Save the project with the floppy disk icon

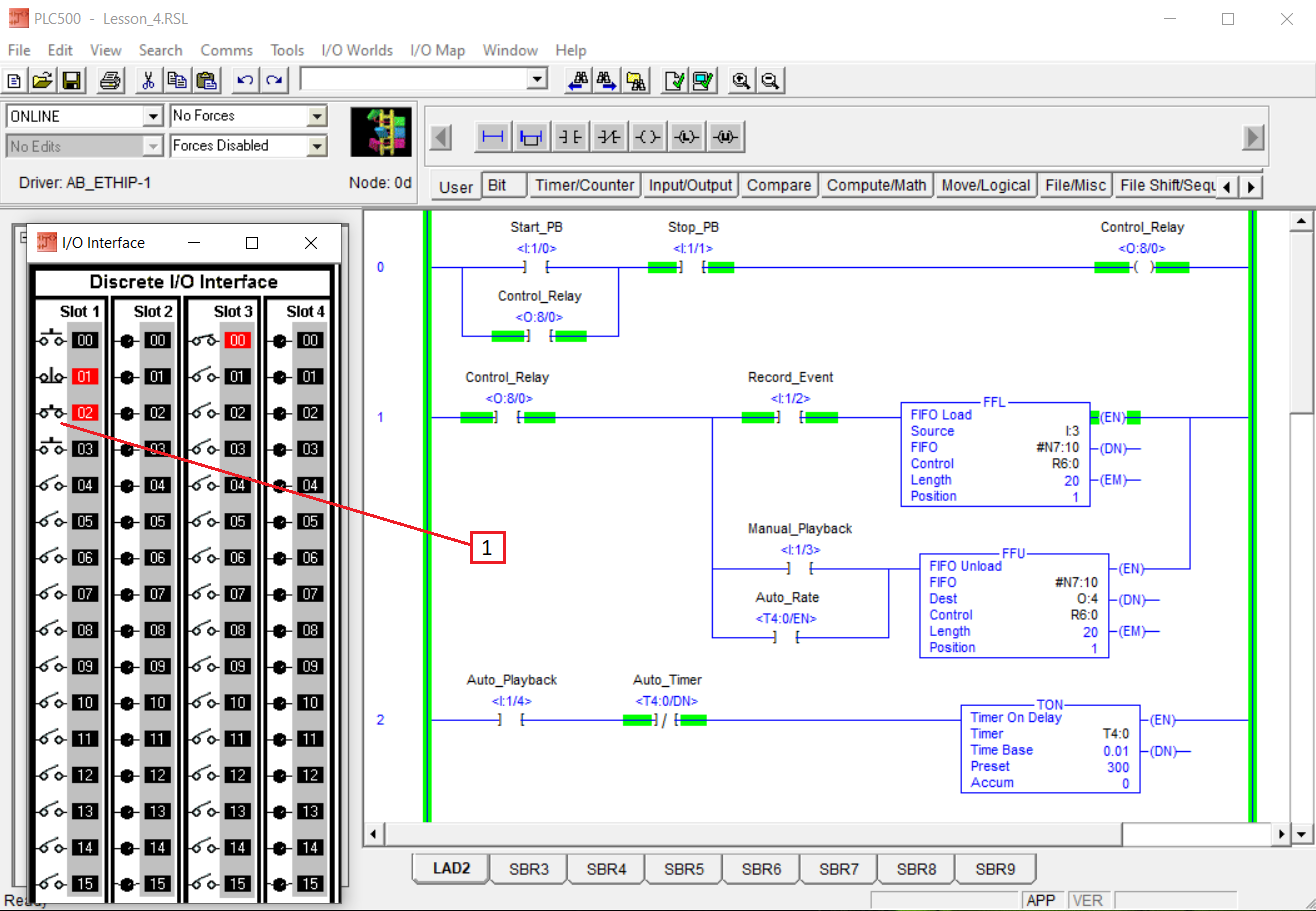(x=71, y=81)
